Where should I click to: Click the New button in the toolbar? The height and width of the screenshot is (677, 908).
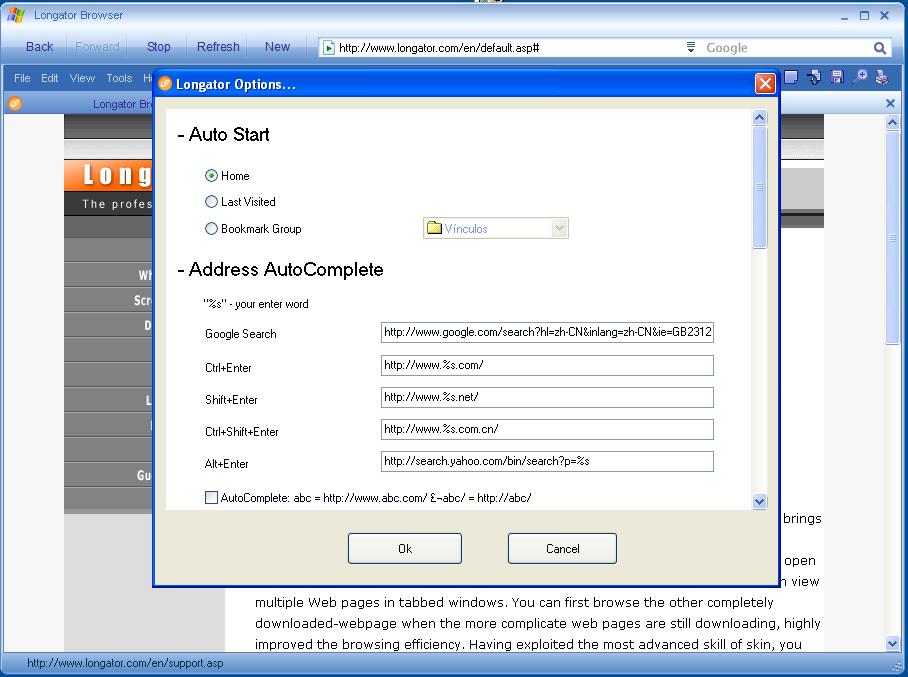pos(277,47)
